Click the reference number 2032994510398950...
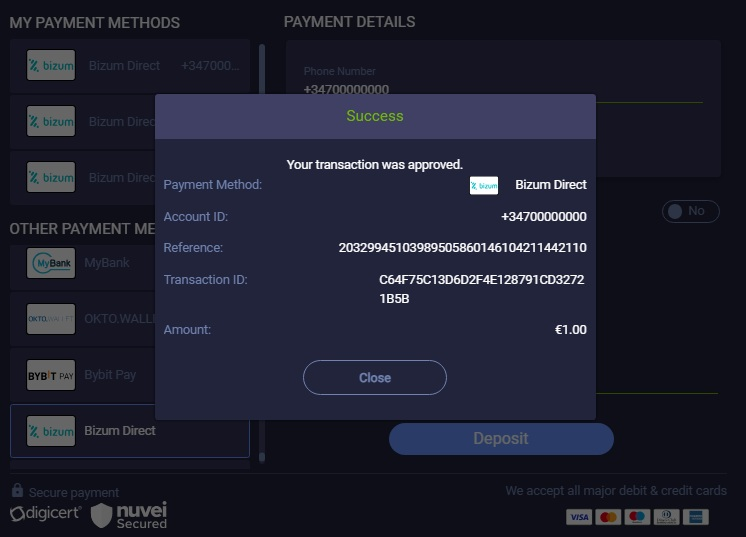The image size is (746, 537). click(x=462, y=248)
